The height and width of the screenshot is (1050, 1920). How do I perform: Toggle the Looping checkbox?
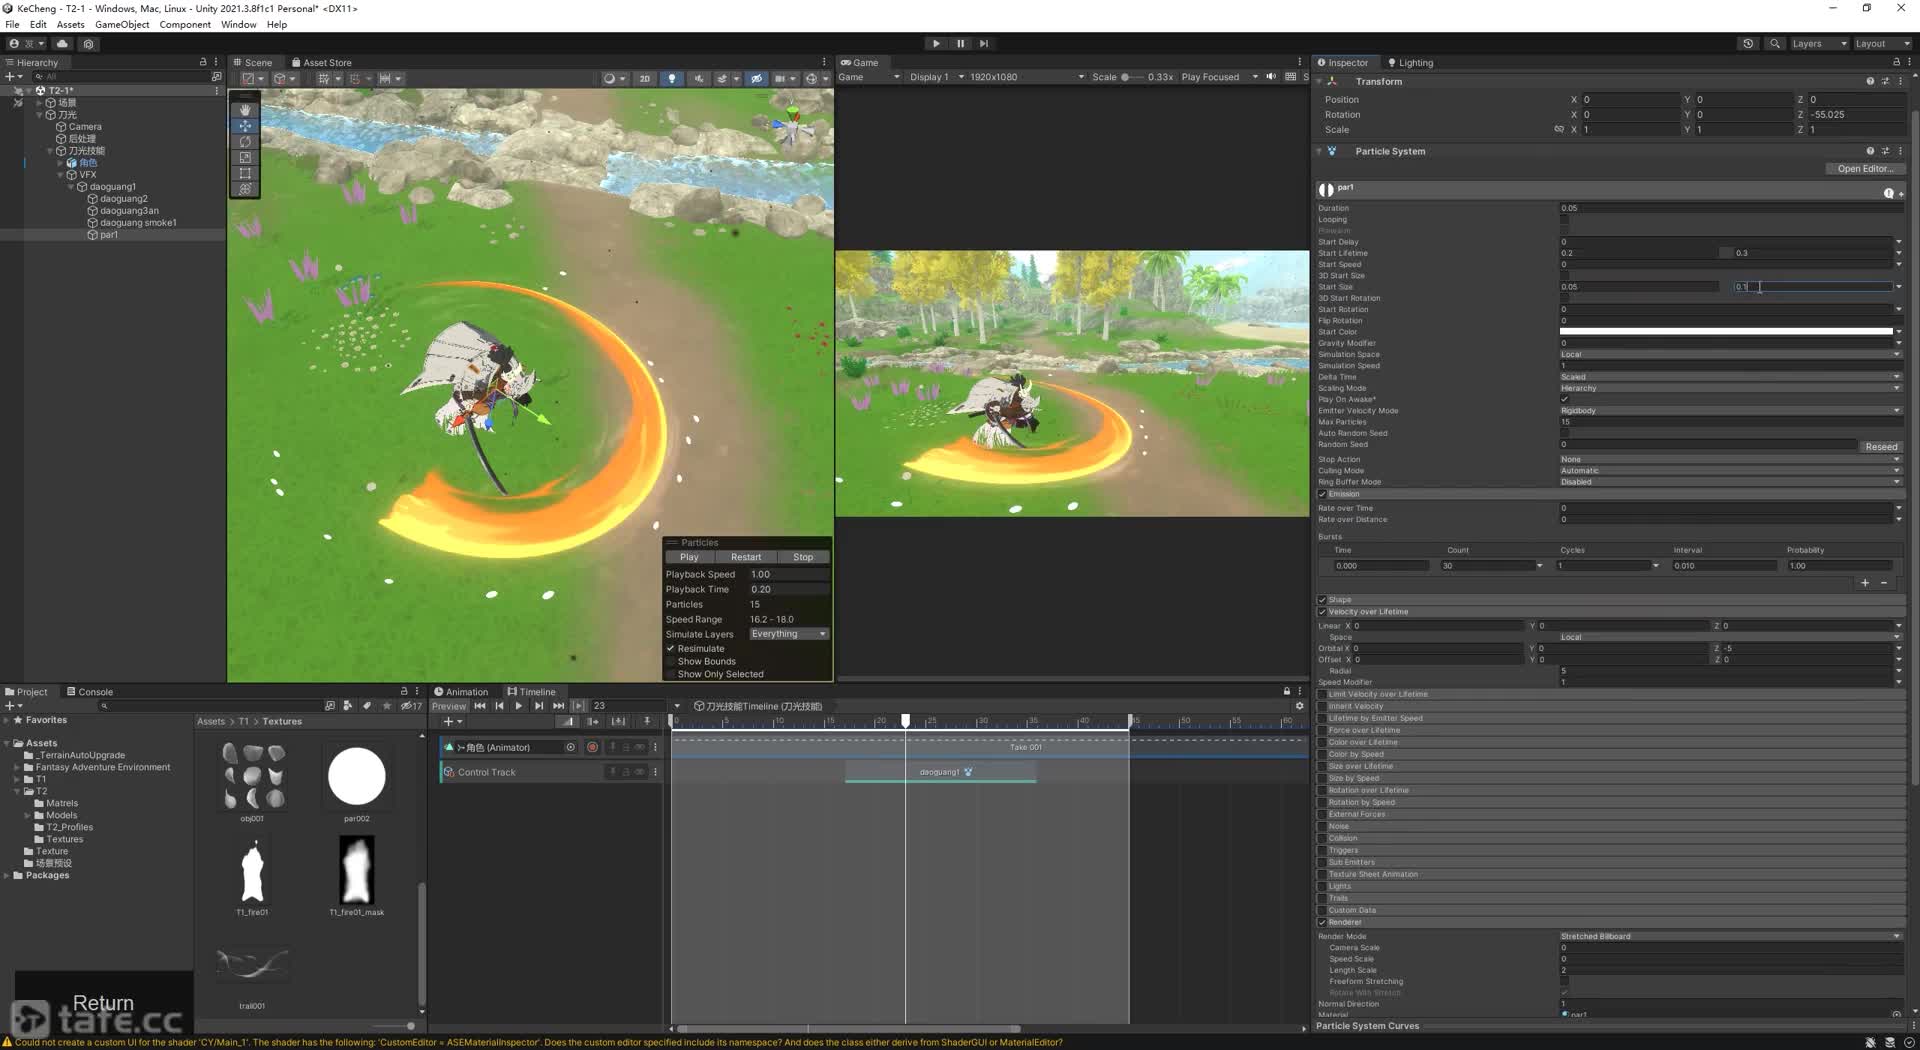point(1565,220)
